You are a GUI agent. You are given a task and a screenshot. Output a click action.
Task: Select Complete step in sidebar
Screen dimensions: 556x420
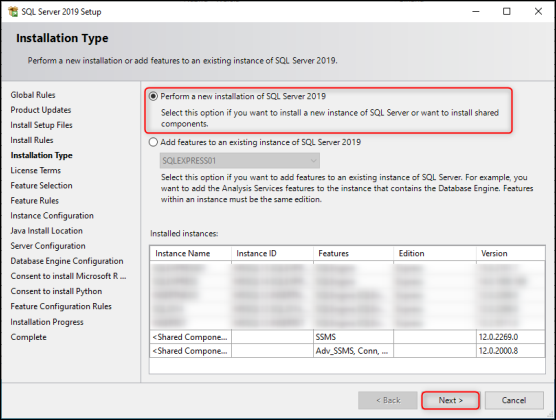[x=28, y=337]
